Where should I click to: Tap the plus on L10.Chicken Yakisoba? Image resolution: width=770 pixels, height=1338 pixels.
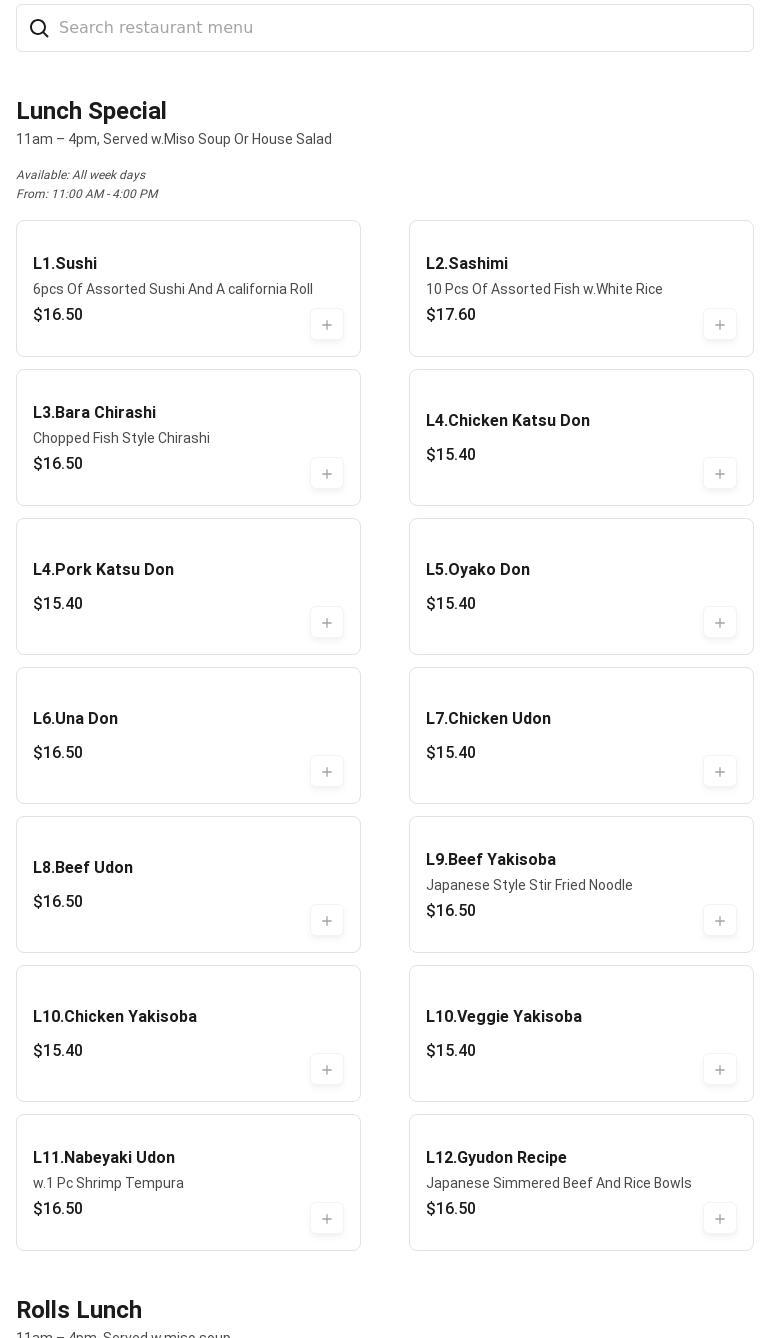[x=327, y=1070]
